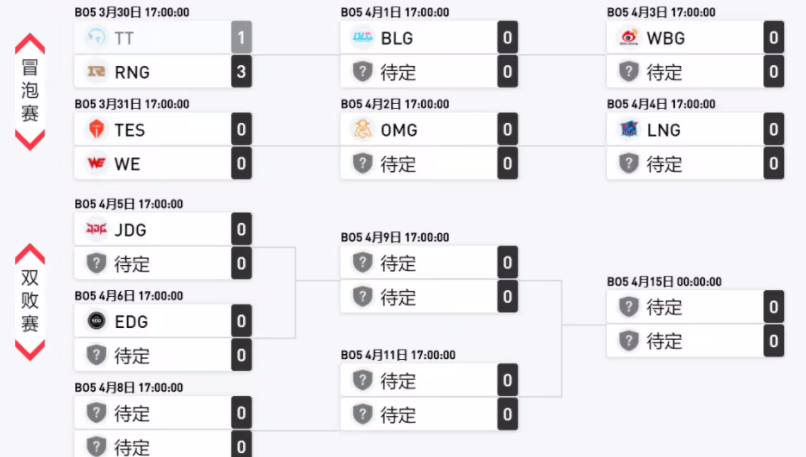Open RNG's score box showing 3
Screen dimensions: 806x457
[x=241, y=72]
